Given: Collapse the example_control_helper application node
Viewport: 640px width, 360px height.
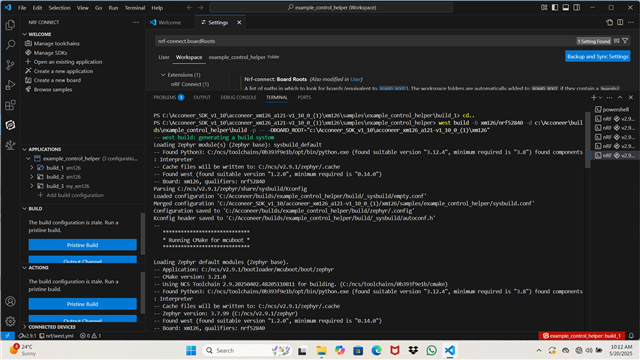Looking at the screenshot, I should point(29,158).
